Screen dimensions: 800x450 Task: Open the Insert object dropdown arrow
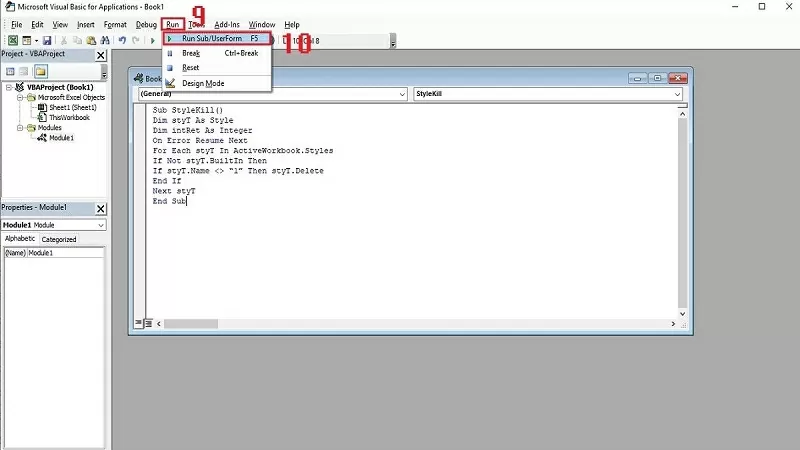pos(36,40)
